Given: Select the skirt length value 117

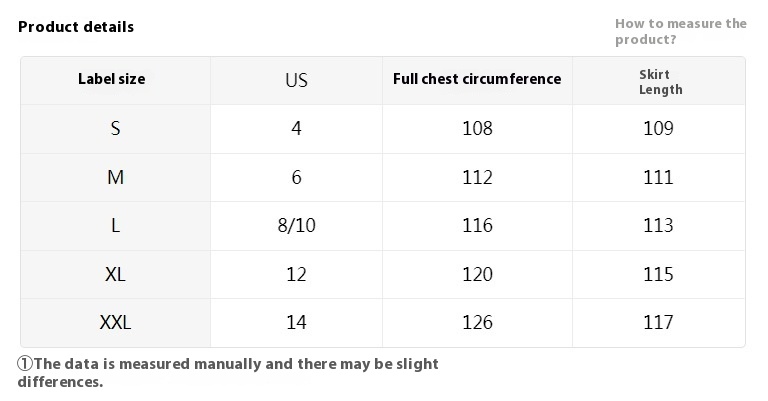Looking at the screenshot, I should 658,322.
